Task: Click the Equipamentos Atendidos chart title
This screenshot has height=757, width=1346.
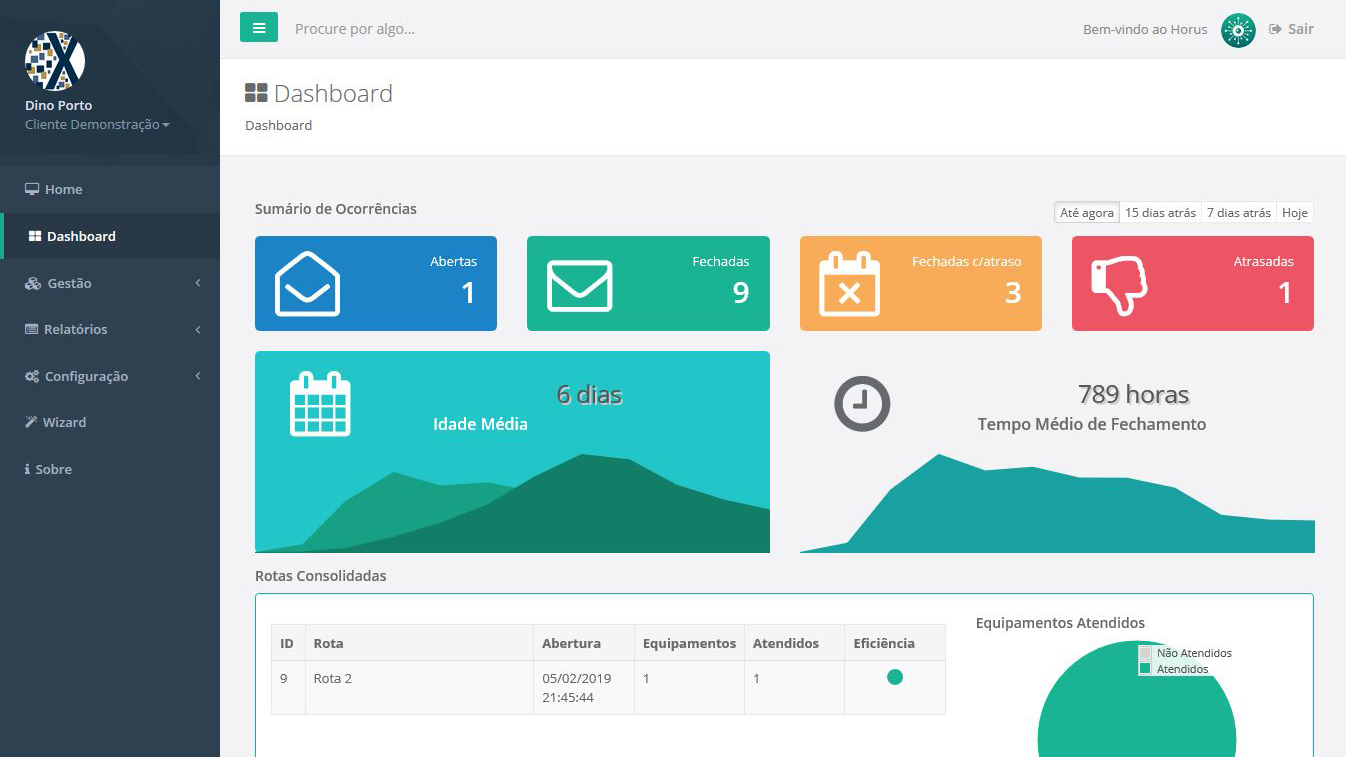Action: 1060,623
